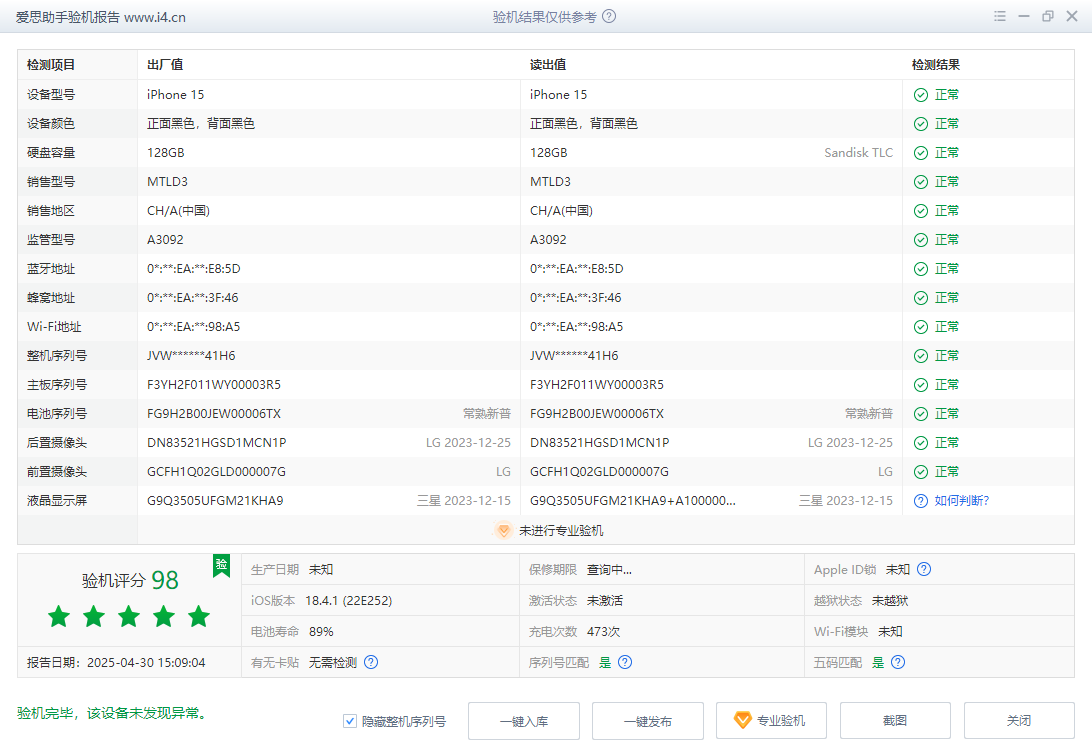
Task: Click the heart shield icon near 未进行专业验机
Action: click(x=504, y=530)
